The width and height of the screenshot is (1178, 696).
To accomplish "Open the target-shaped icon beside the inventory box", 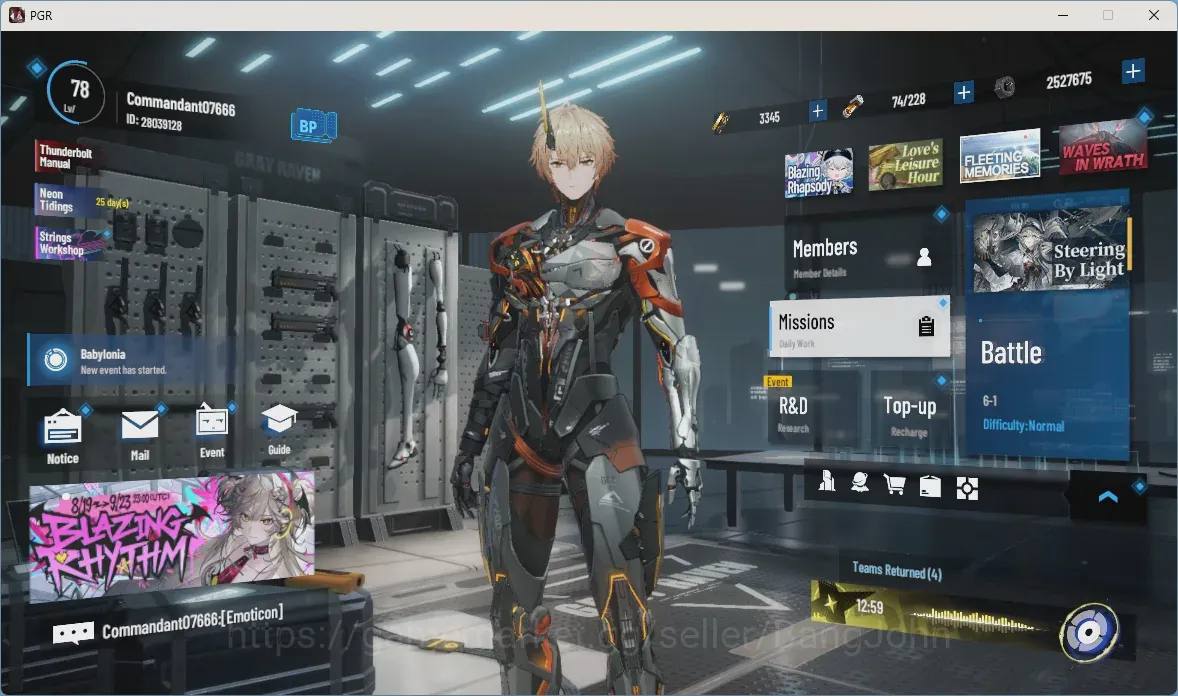I will point(967,489).
